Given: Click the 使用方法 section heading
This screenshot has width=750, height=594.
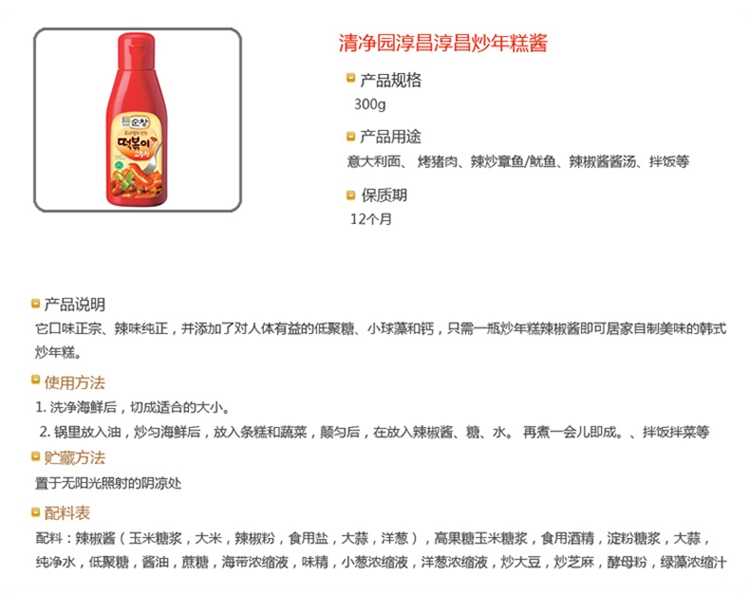Looking at the screenshot, I should point(75,382).
